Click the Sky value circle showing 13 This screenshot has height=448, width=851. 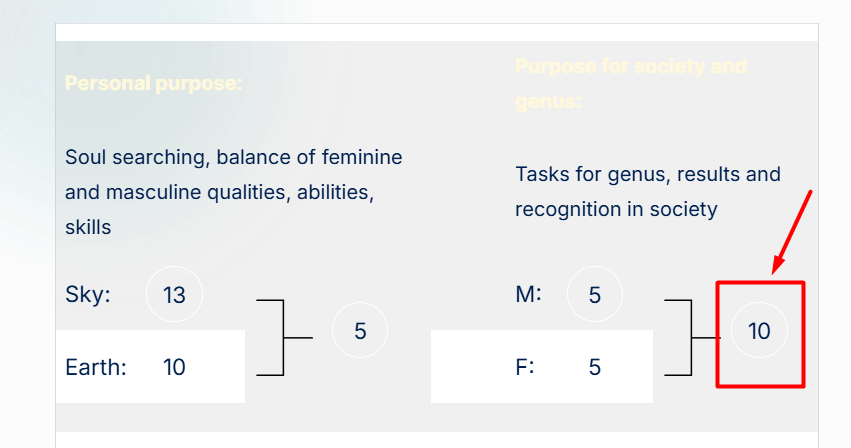(x=174, y=294)
